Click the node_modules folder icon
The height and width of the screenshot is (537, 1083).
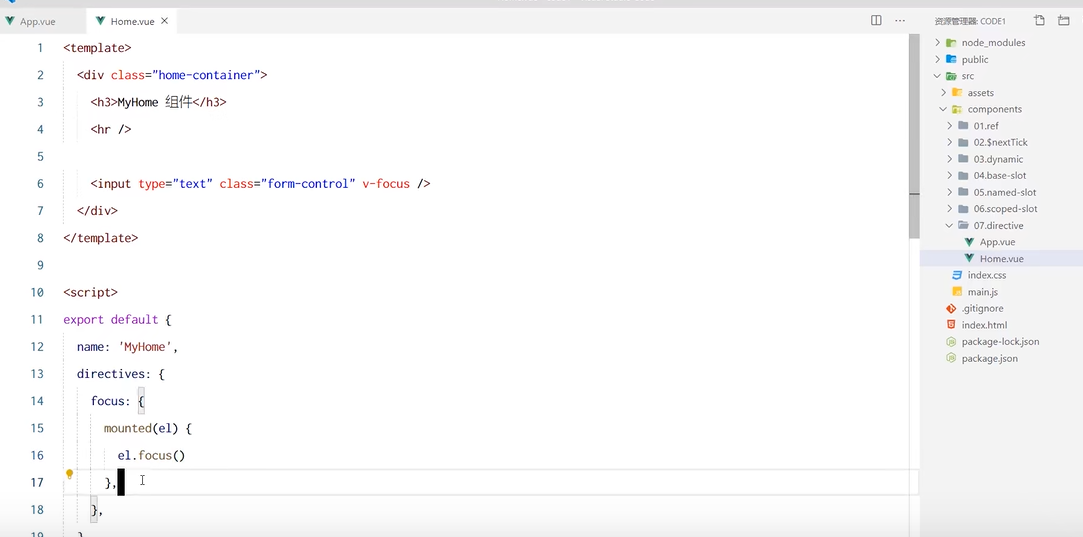coord(951,42)
